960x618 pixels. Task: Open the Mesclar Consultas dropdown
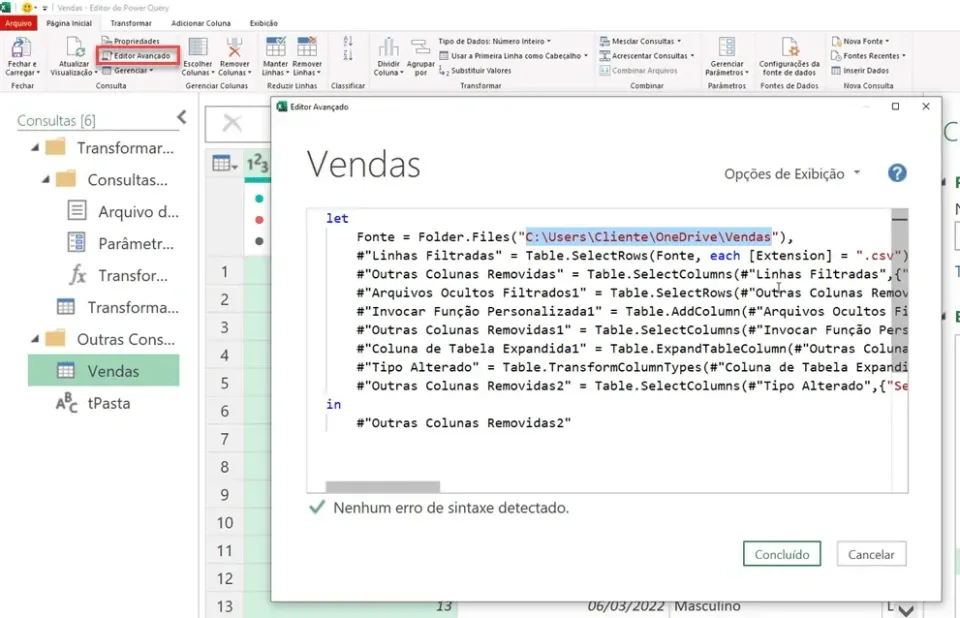pos(640,41)
